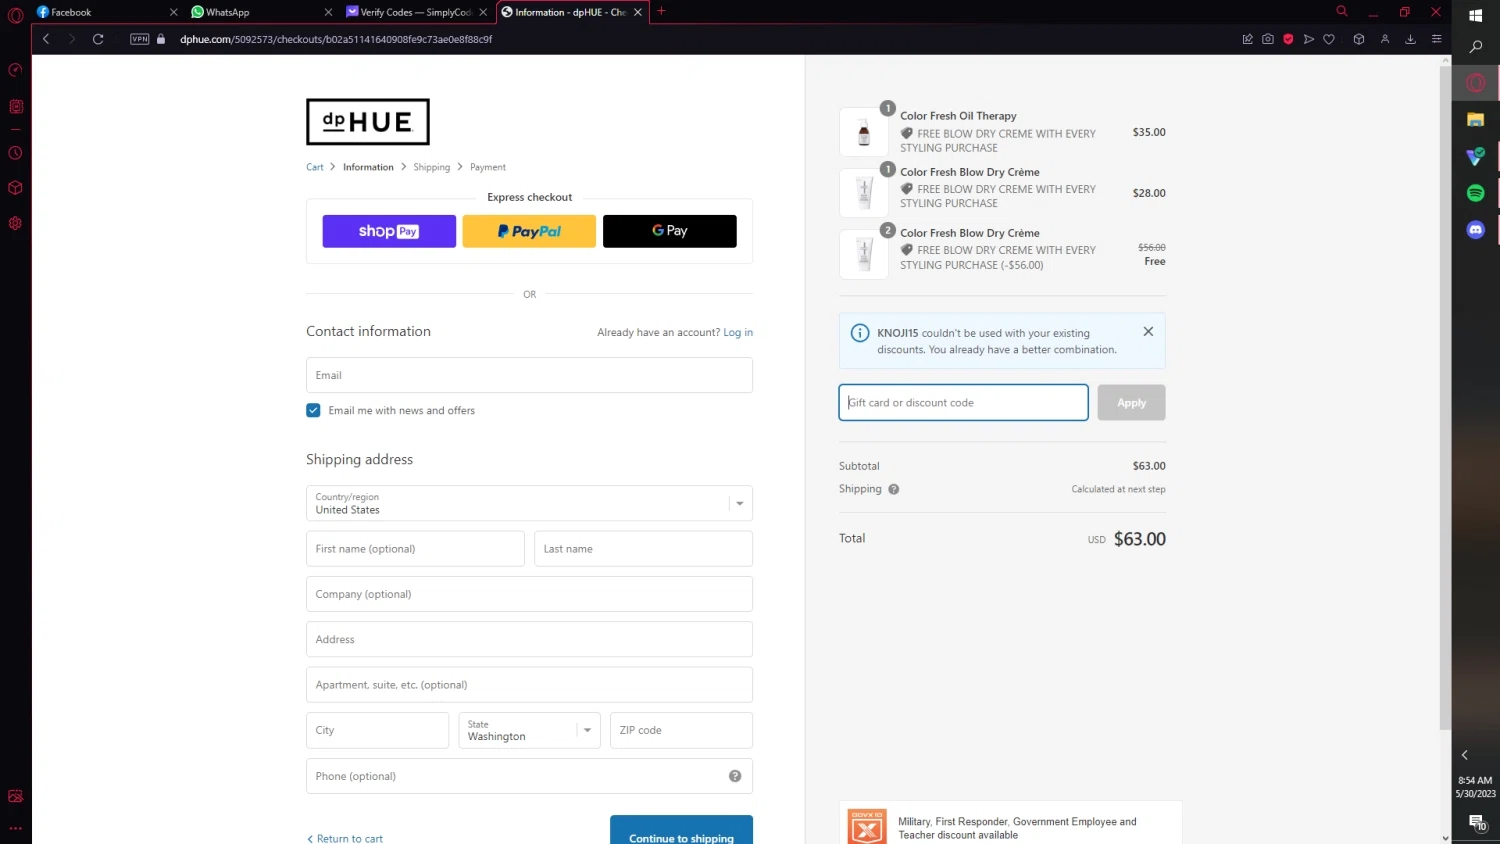
Task: Return to cart link
Action: pos(345,838)
